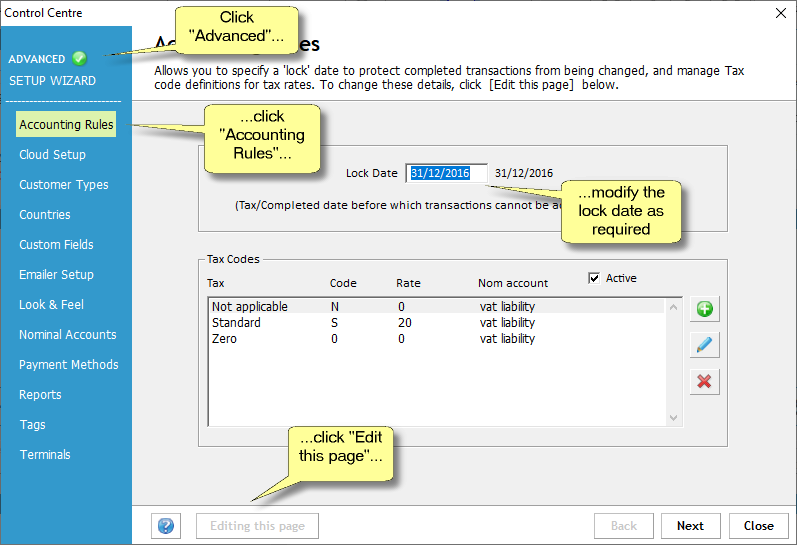Click the red delete tax code icon
This screenshot has height=545, width=797.
704,381
